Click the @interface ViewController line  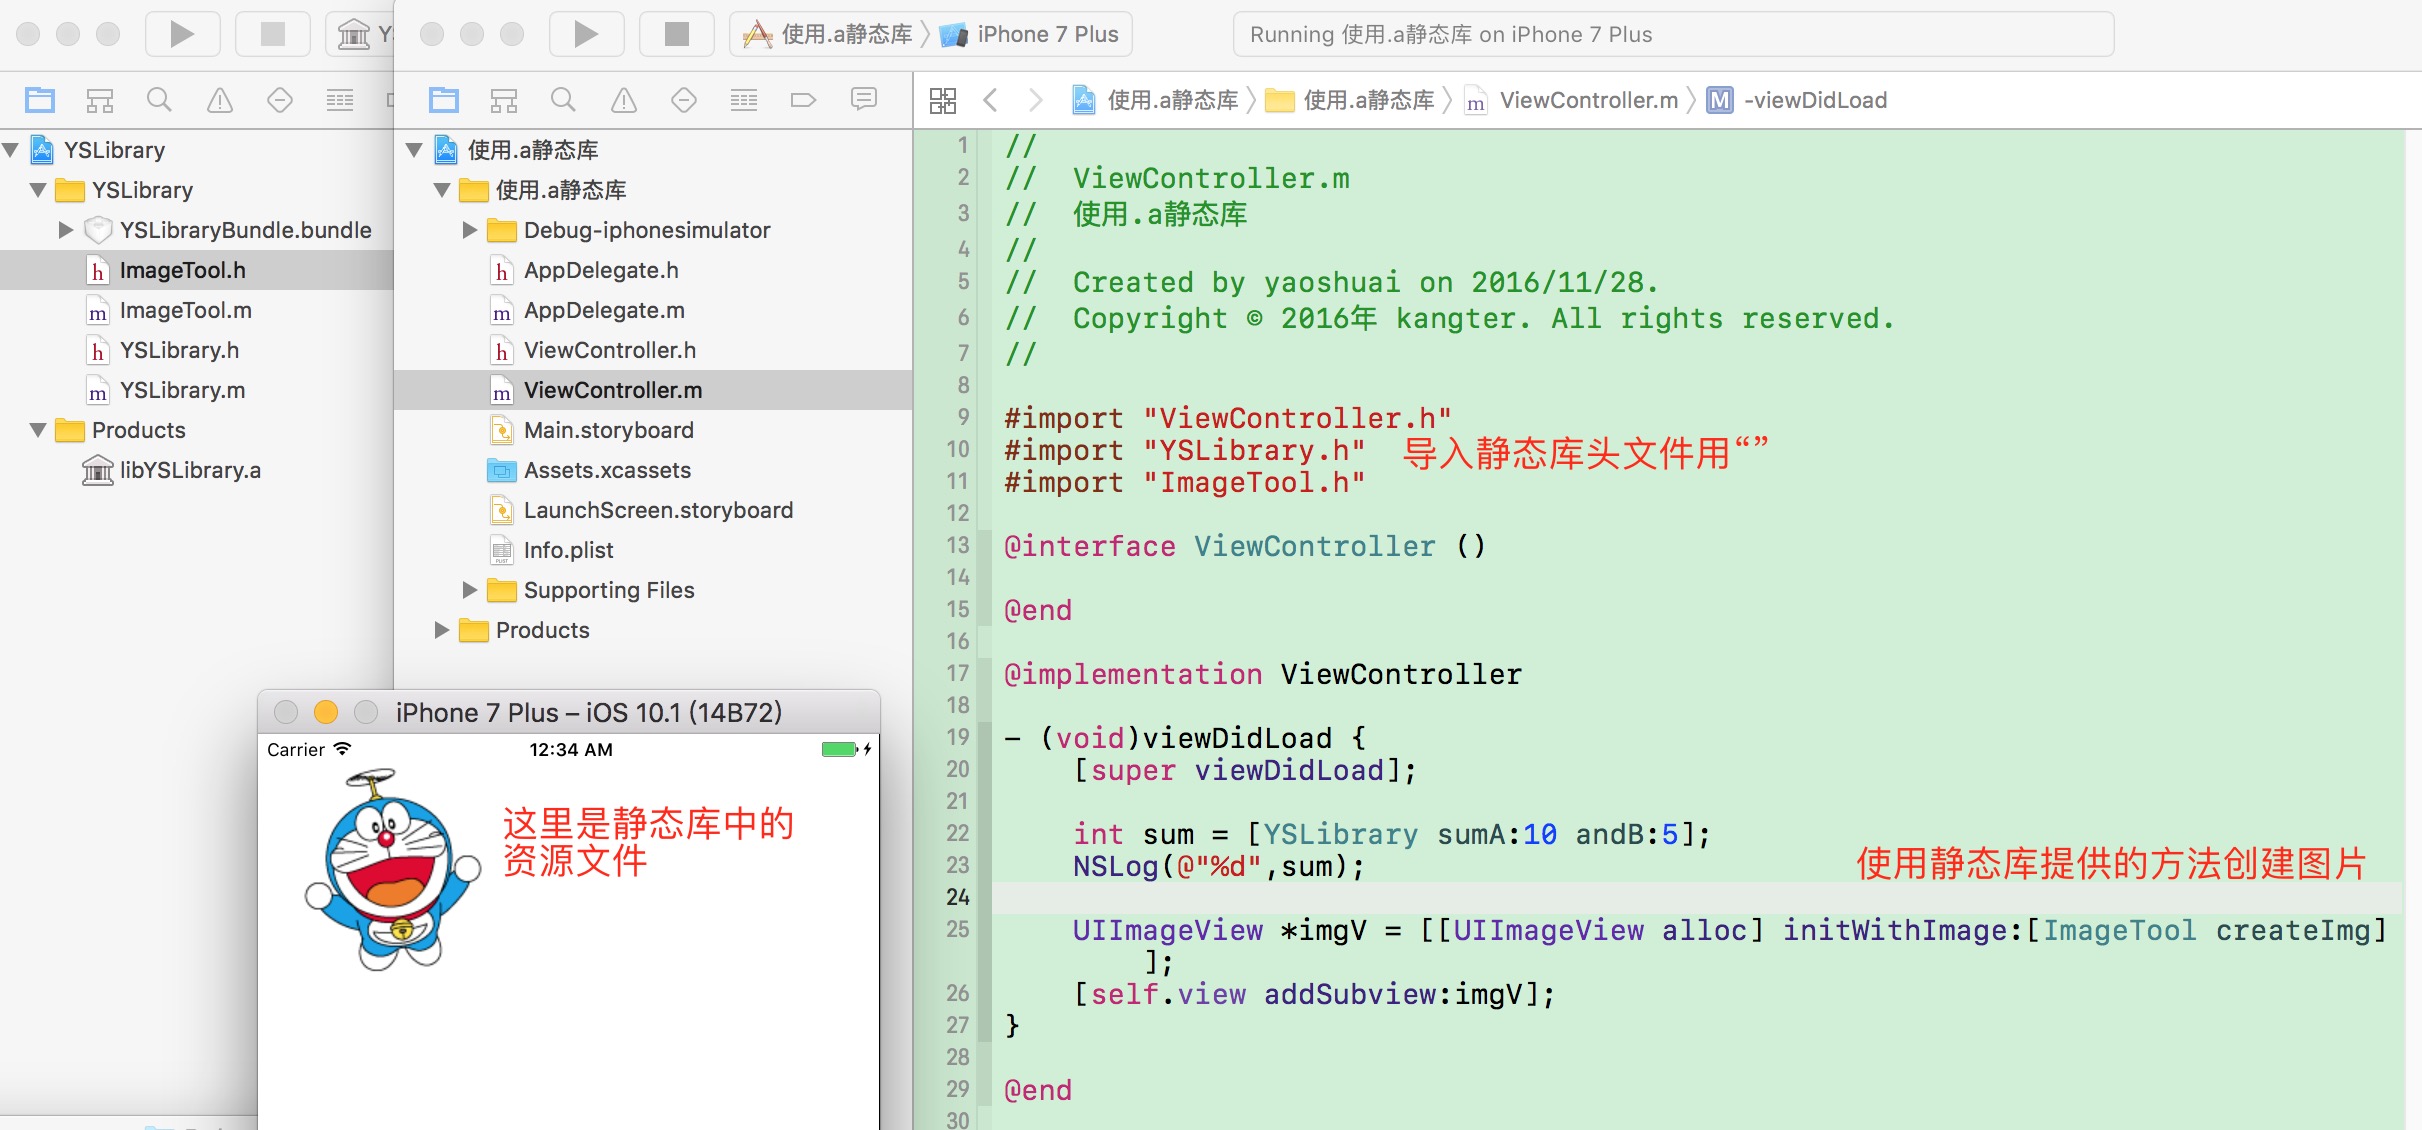pos(1245,546)
